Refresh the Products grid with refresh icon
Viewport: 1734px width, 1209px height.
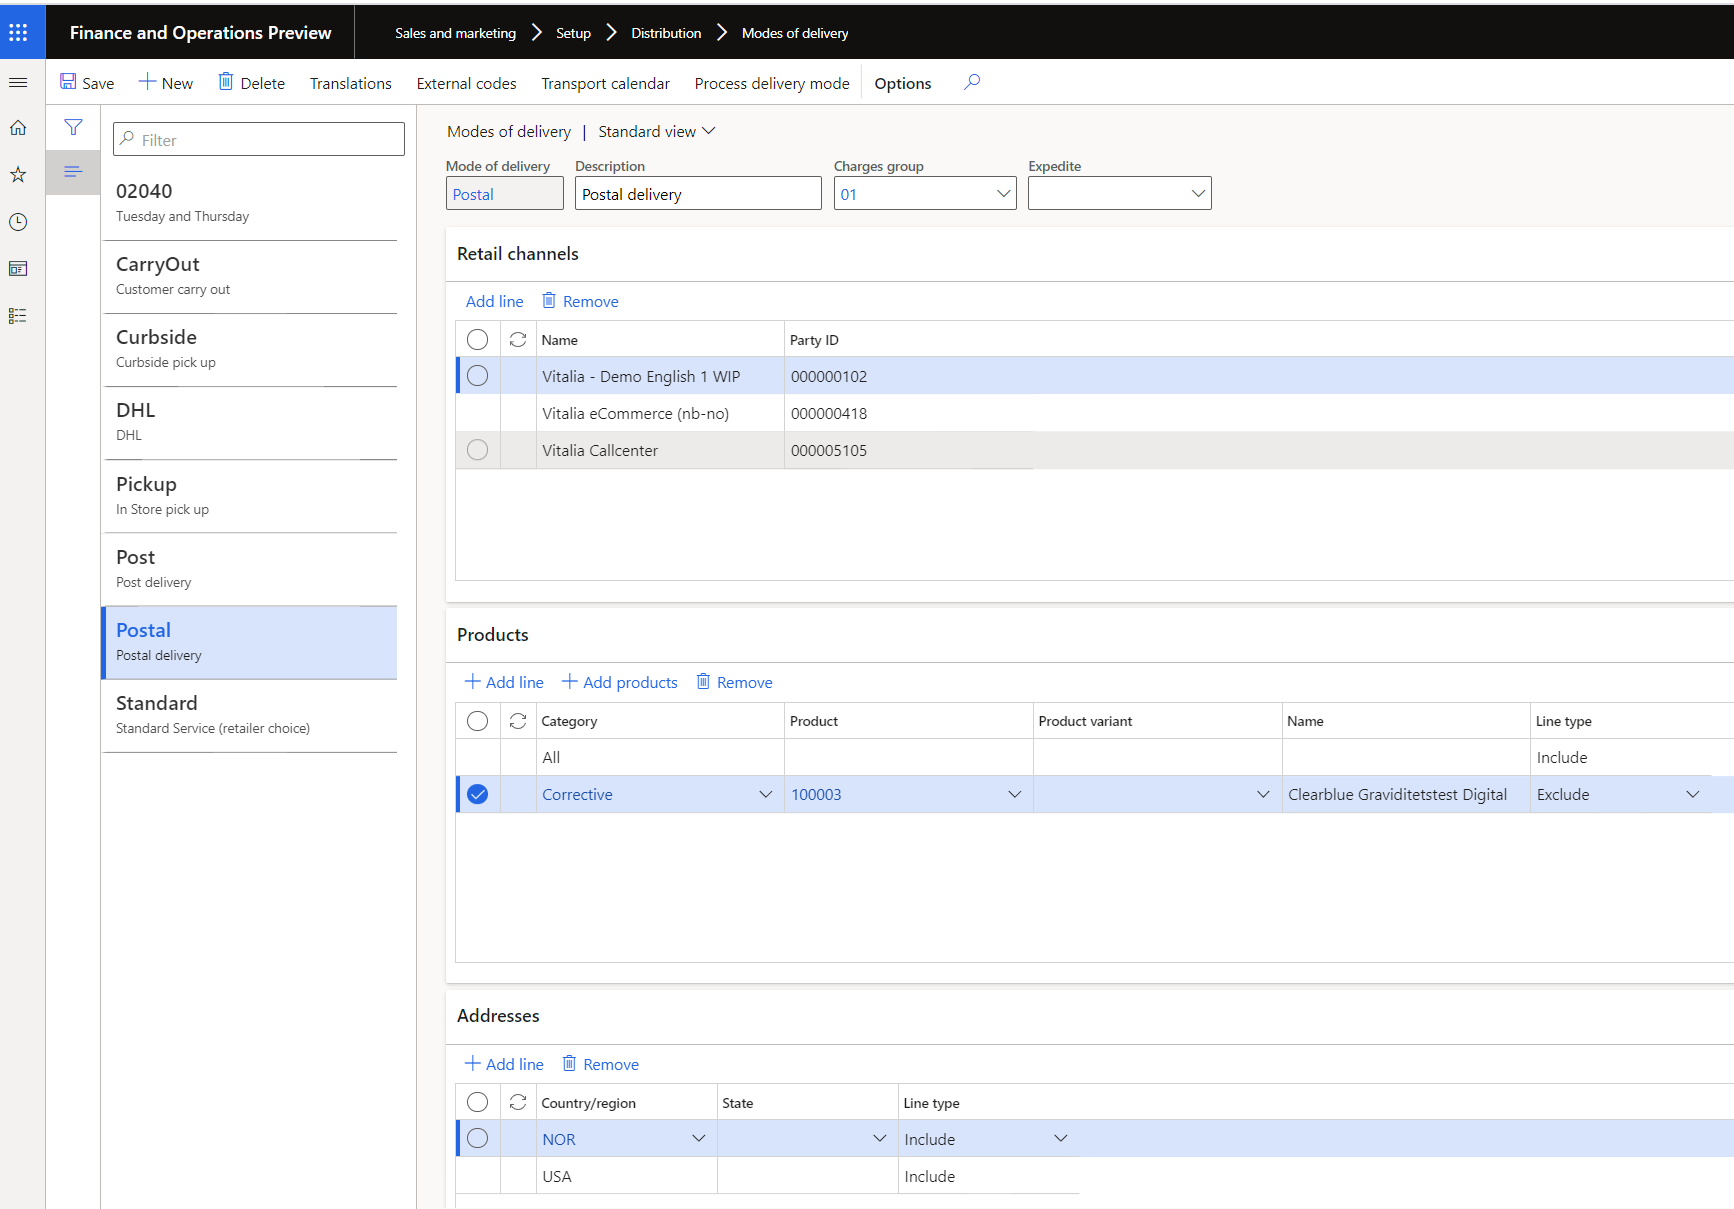518,721
